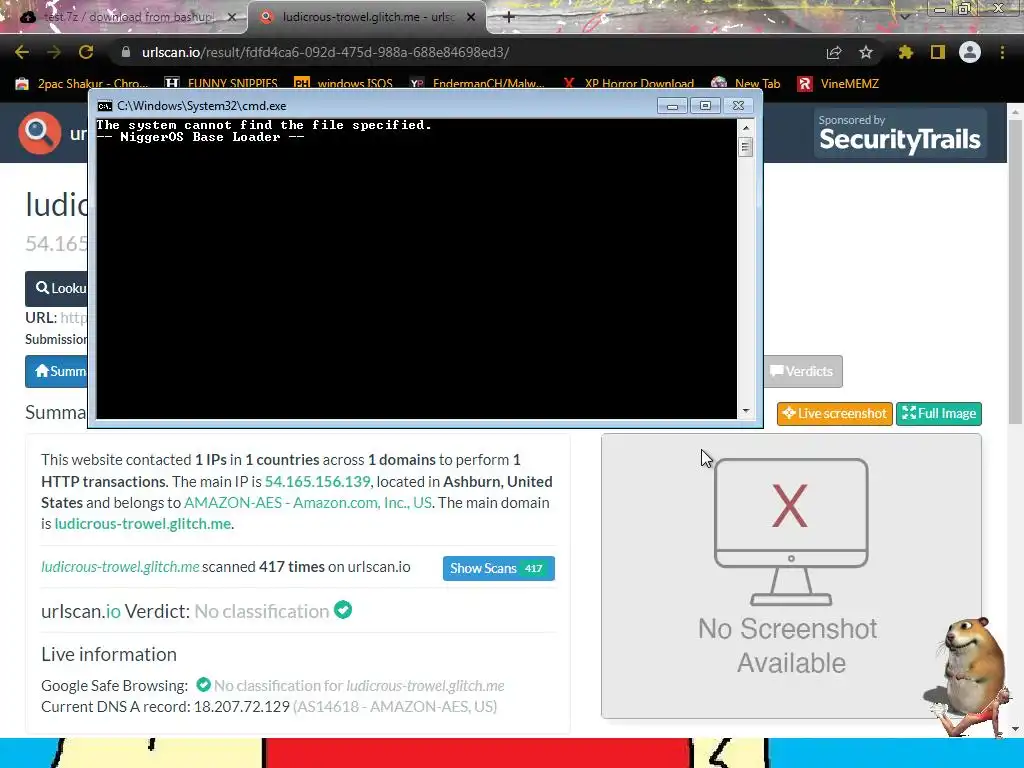Open the 2pac Shakur bookmark
The width and height of the screenshot is (1024, 768).
click(82, 84)
